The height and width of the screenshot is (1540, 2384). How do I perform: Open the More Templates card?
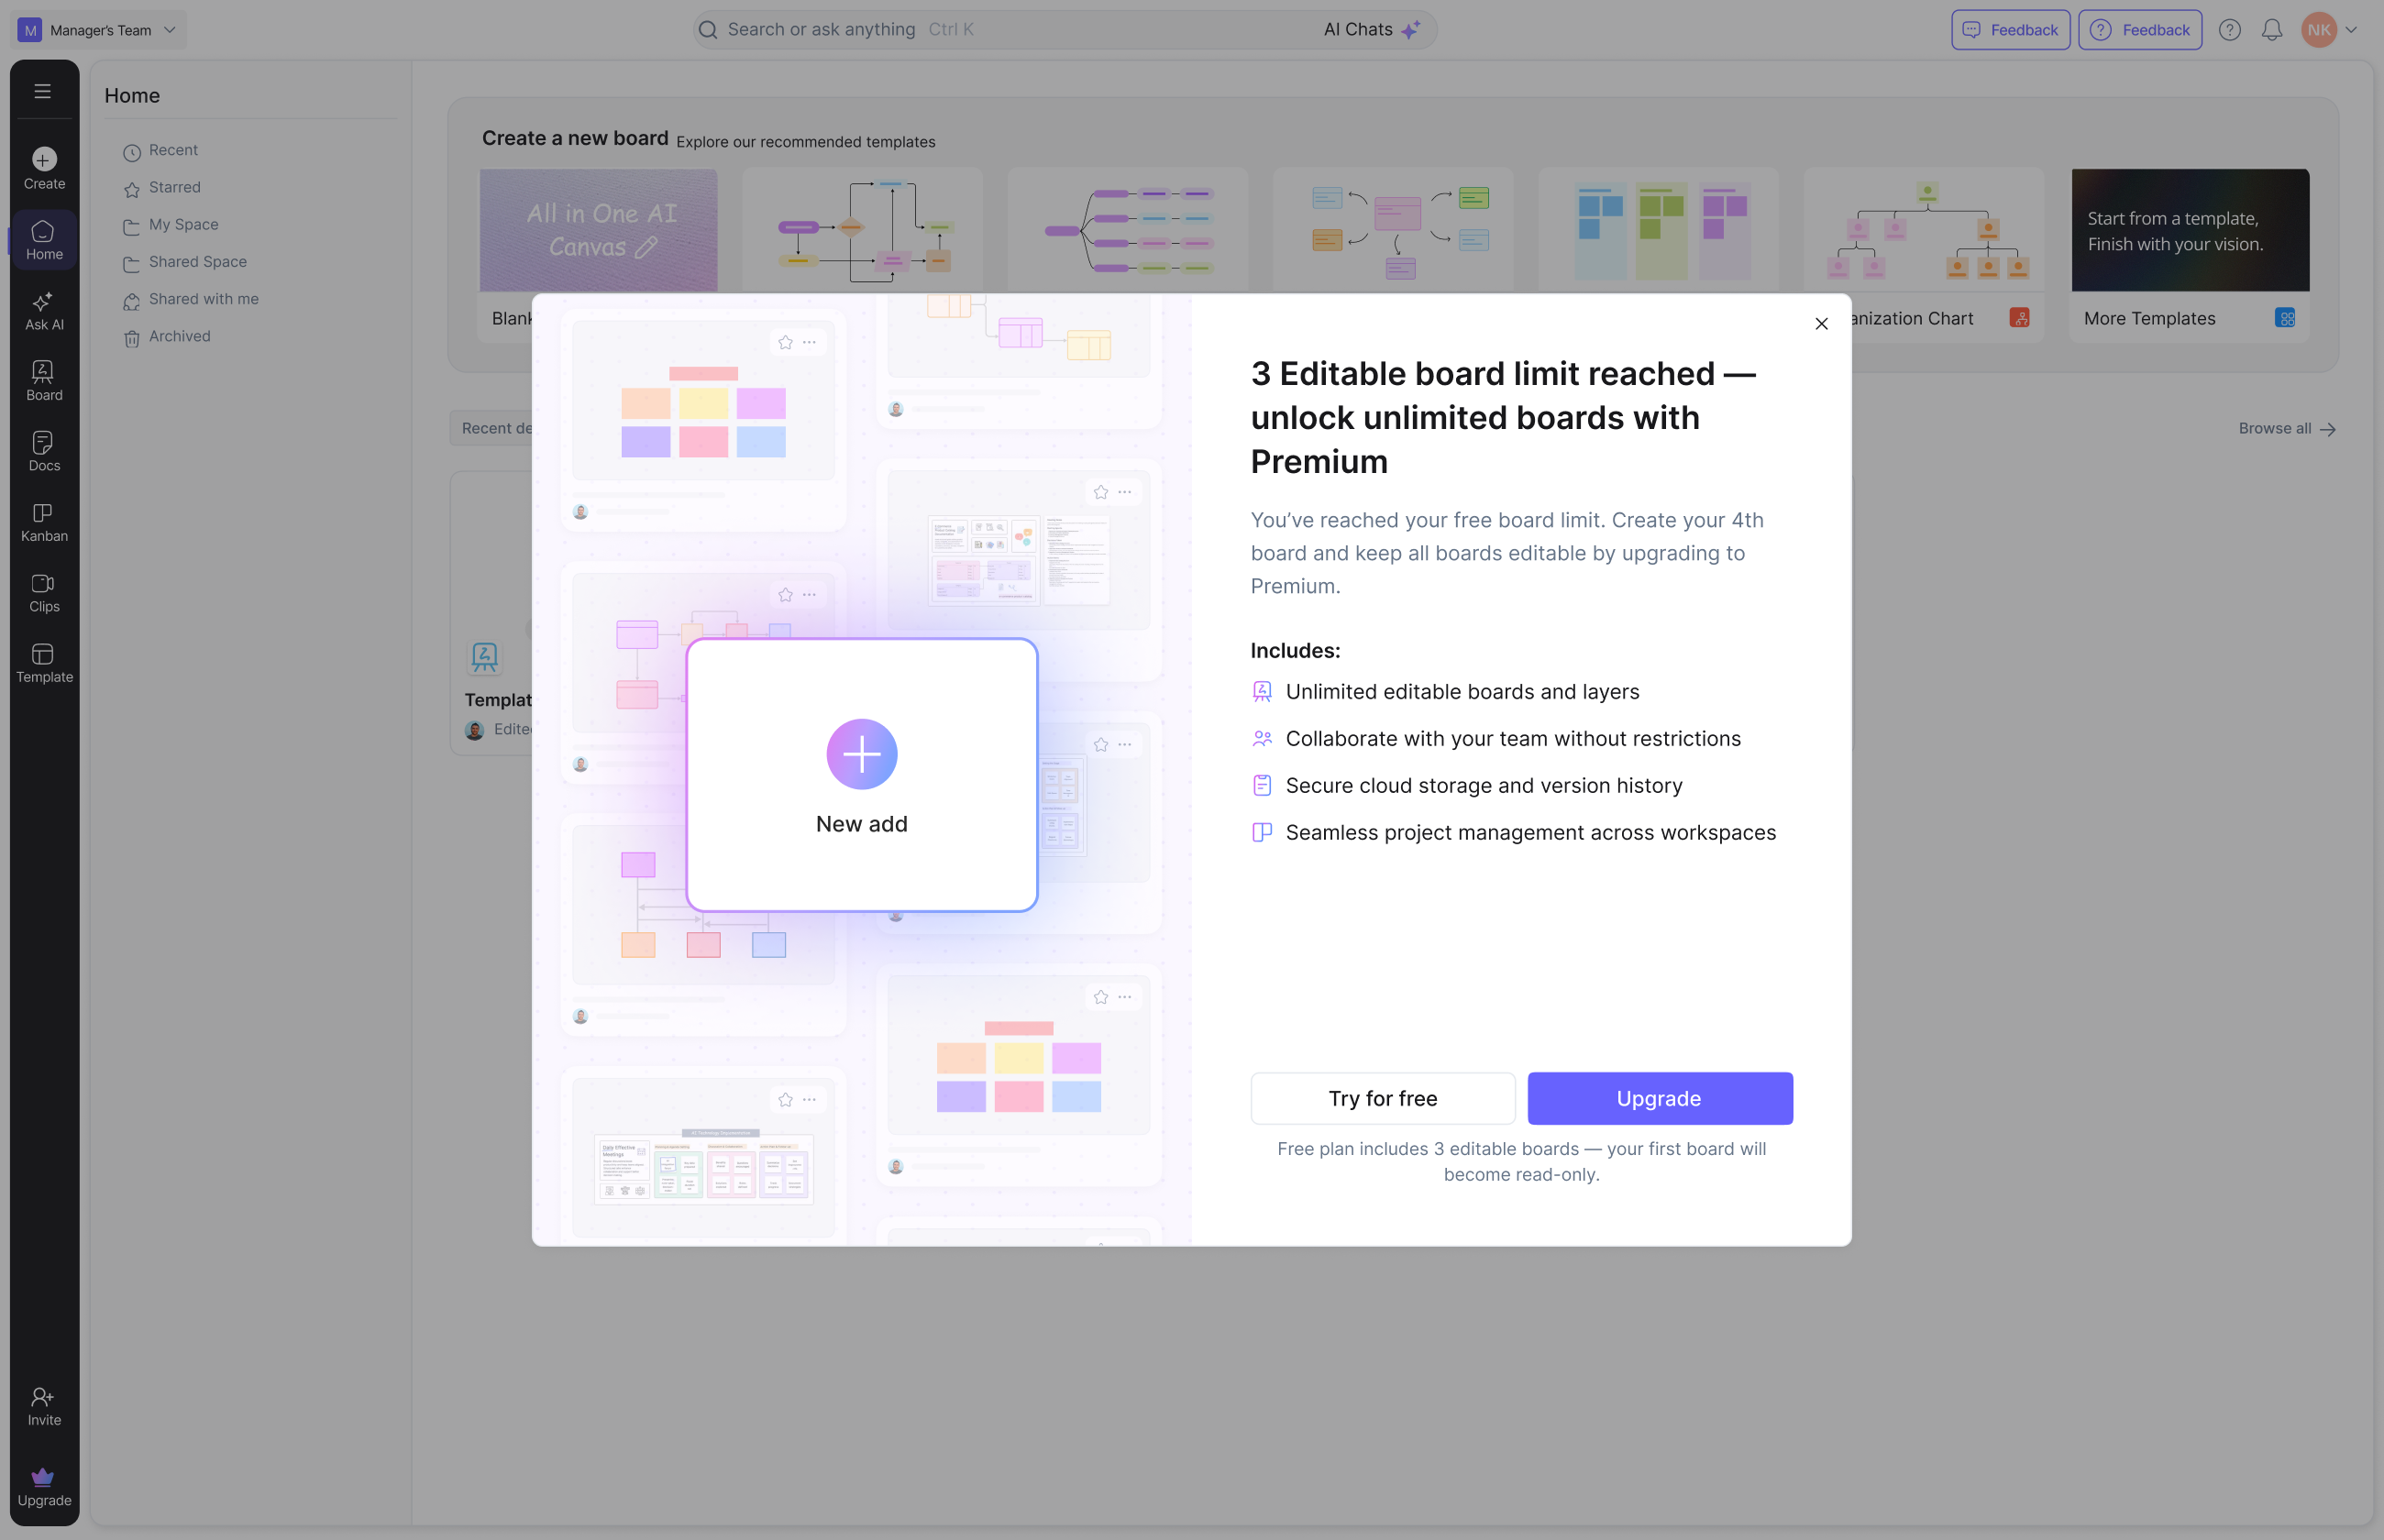click(2189, 256)
